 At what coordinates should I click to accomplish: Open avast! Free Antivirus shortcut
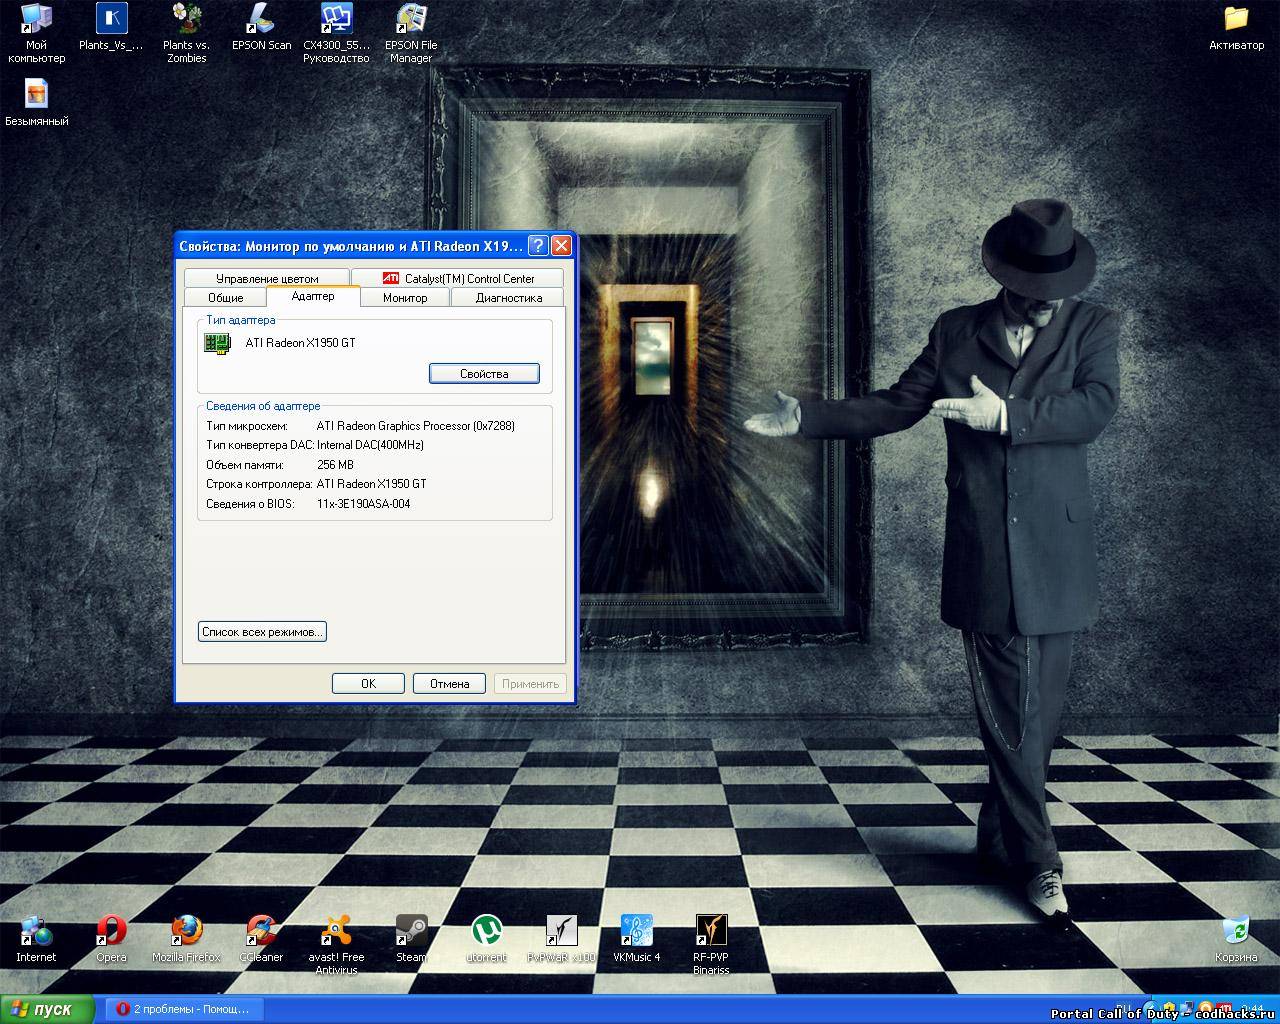[x=336, y=945]
